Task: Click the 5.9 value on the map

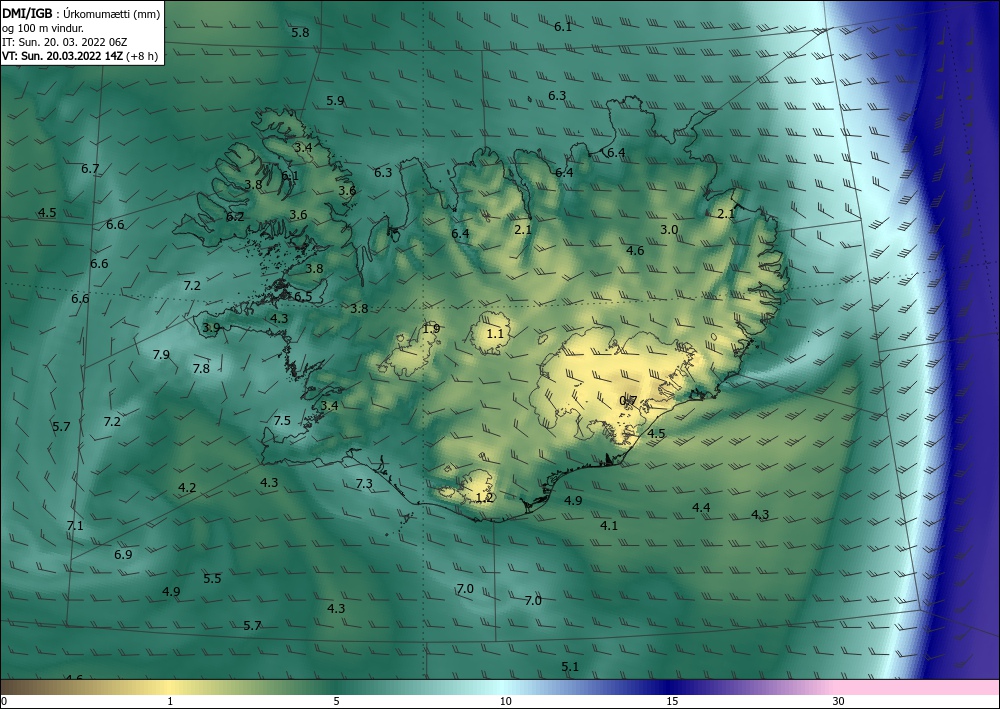Action: 335,101
